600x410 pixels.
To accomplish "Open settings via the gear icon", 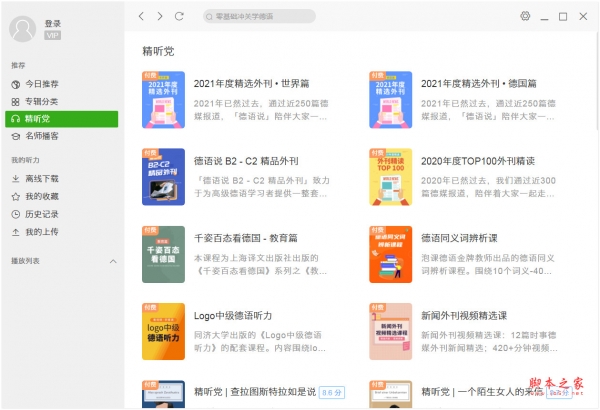I will pos(525,16).
